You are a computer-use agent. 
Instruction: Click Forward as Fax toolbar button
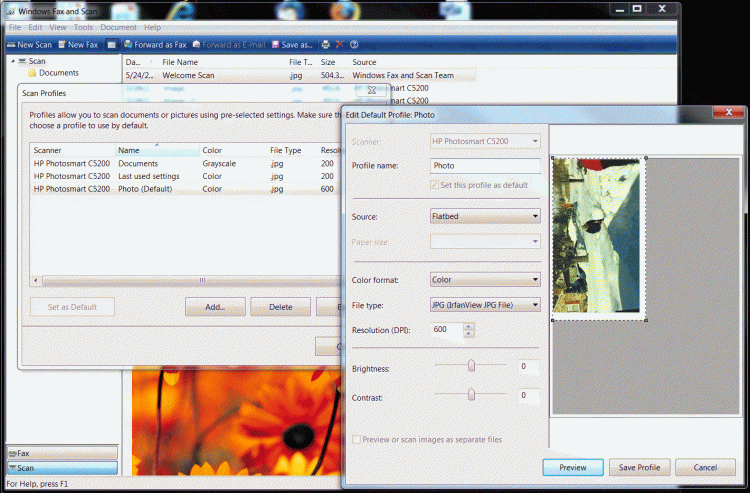tap(155, 44)
